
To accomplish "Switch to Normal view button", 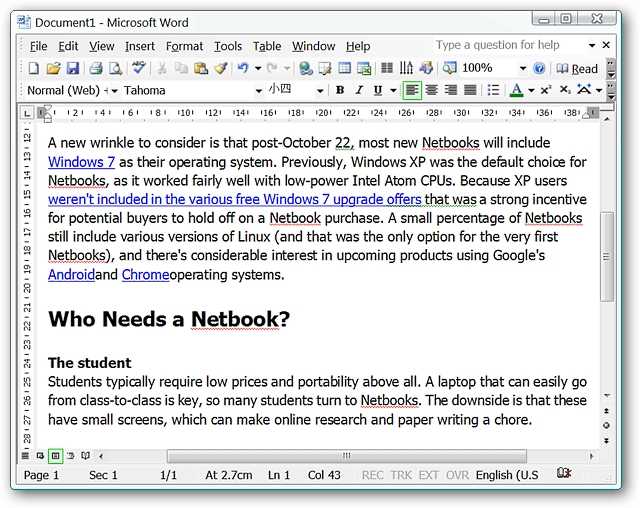I will tap(25, 456).
